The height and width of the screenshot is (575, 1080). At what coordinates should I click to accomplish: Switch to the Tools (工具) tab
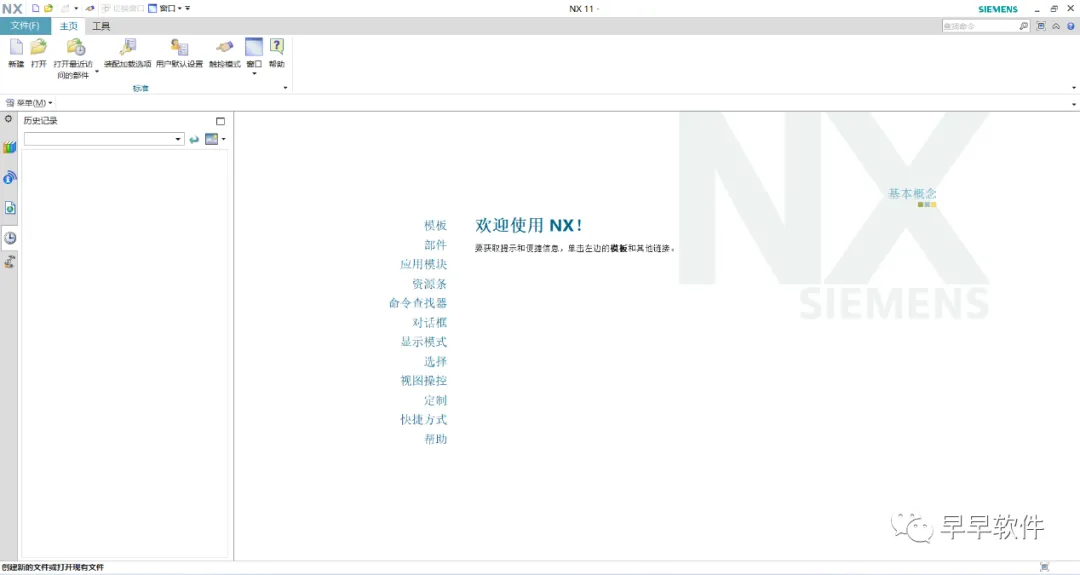click(101, 26)
